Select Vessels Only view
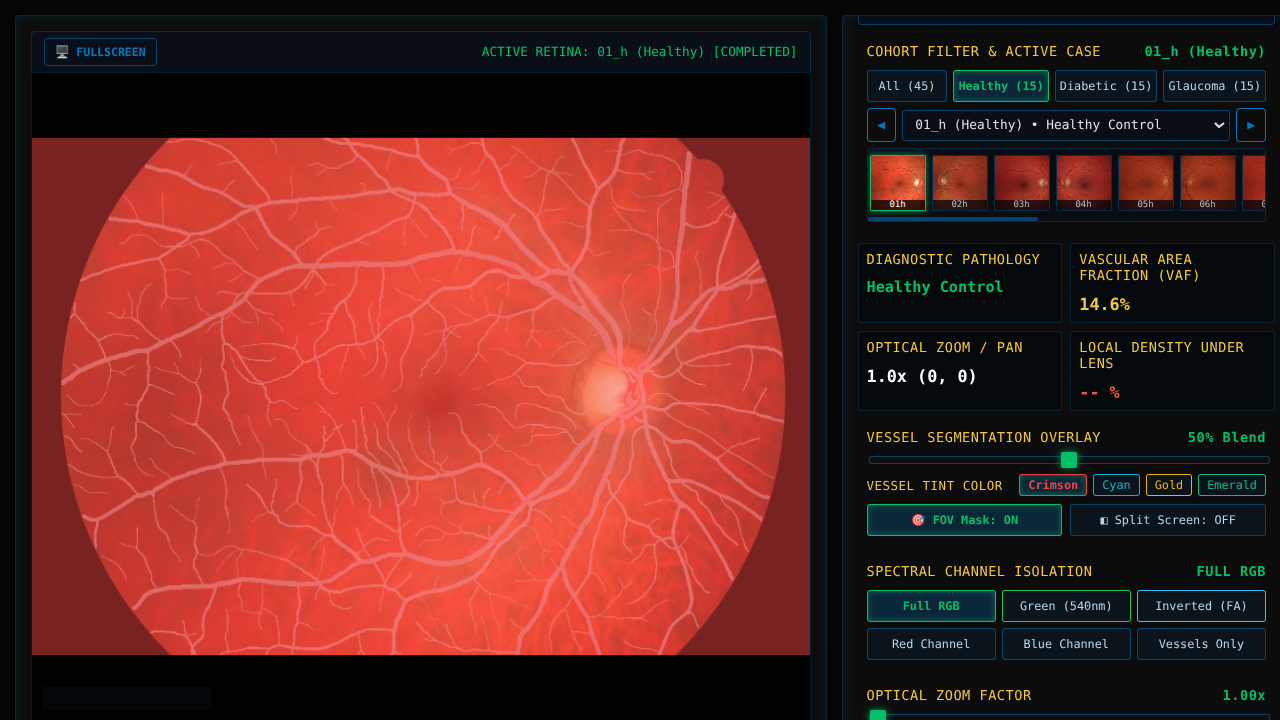The width and height of the screenshot is (1280, 720). coord(1201,644)
